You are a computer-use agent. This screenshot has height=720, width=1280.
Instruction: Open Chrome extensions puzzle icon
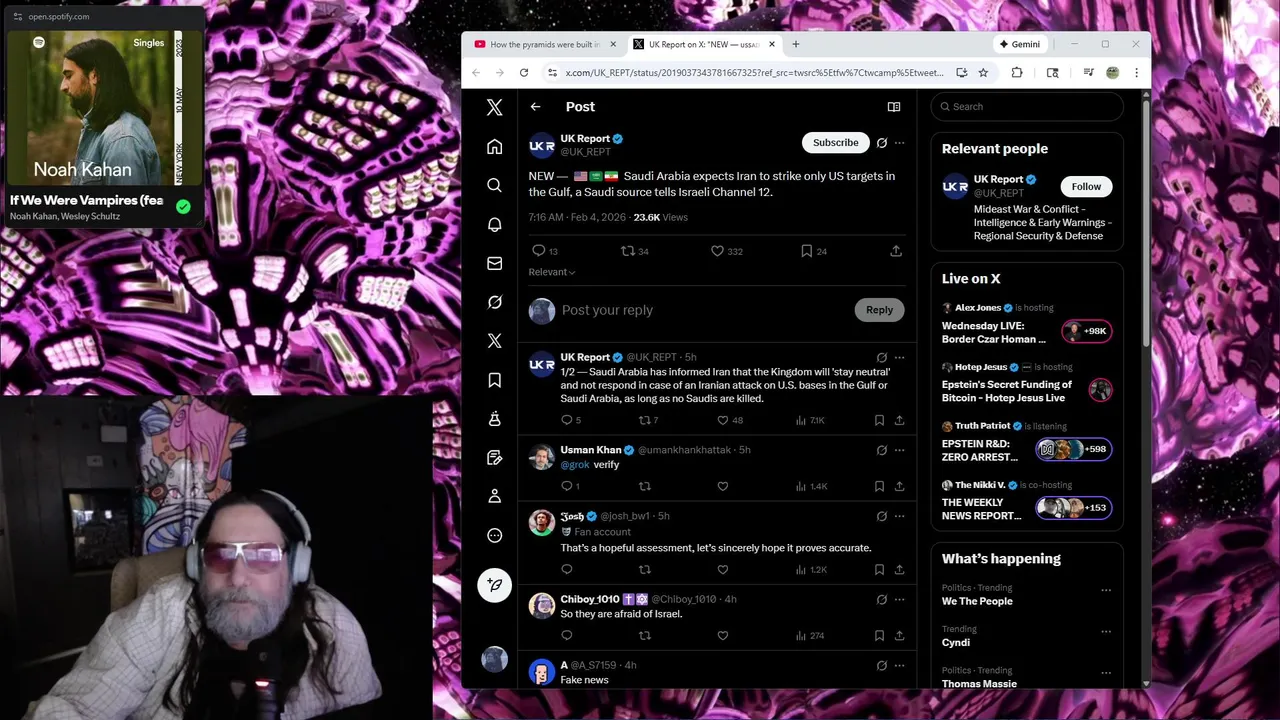[x=1017, y=72]
